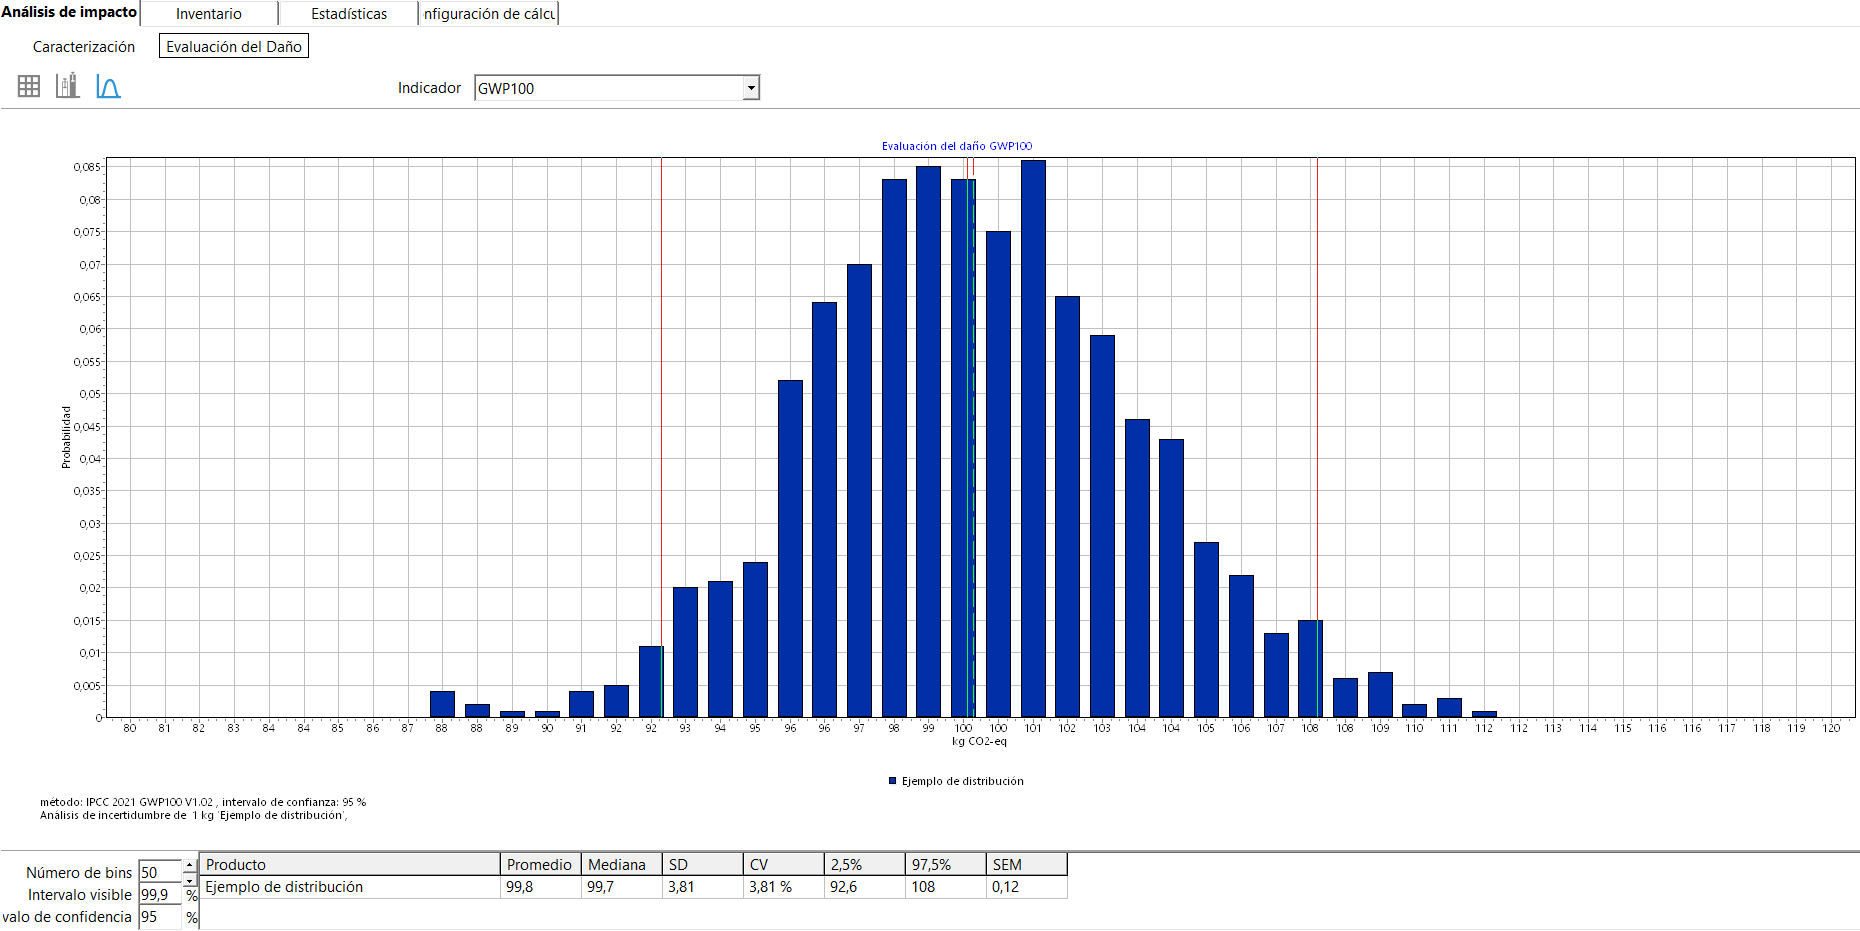Click the 'Indicador' label
This screenshot has height=931, width=1860.
click(x=429, y=88)
